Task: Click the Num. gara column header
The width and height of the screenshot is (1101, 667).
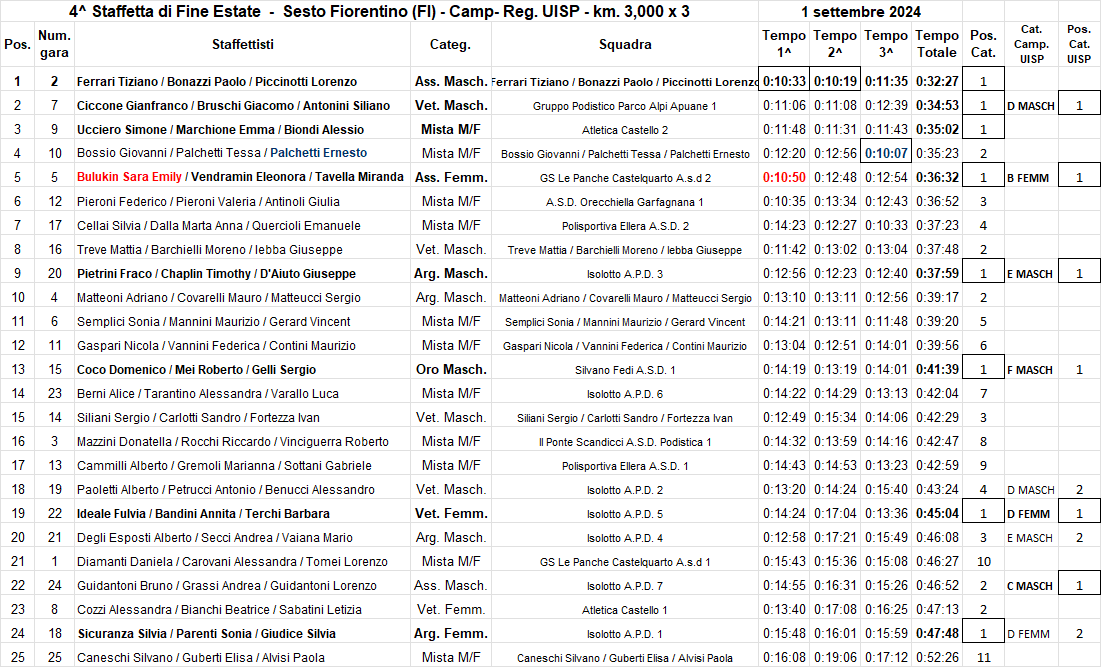Action: [54, 45]
